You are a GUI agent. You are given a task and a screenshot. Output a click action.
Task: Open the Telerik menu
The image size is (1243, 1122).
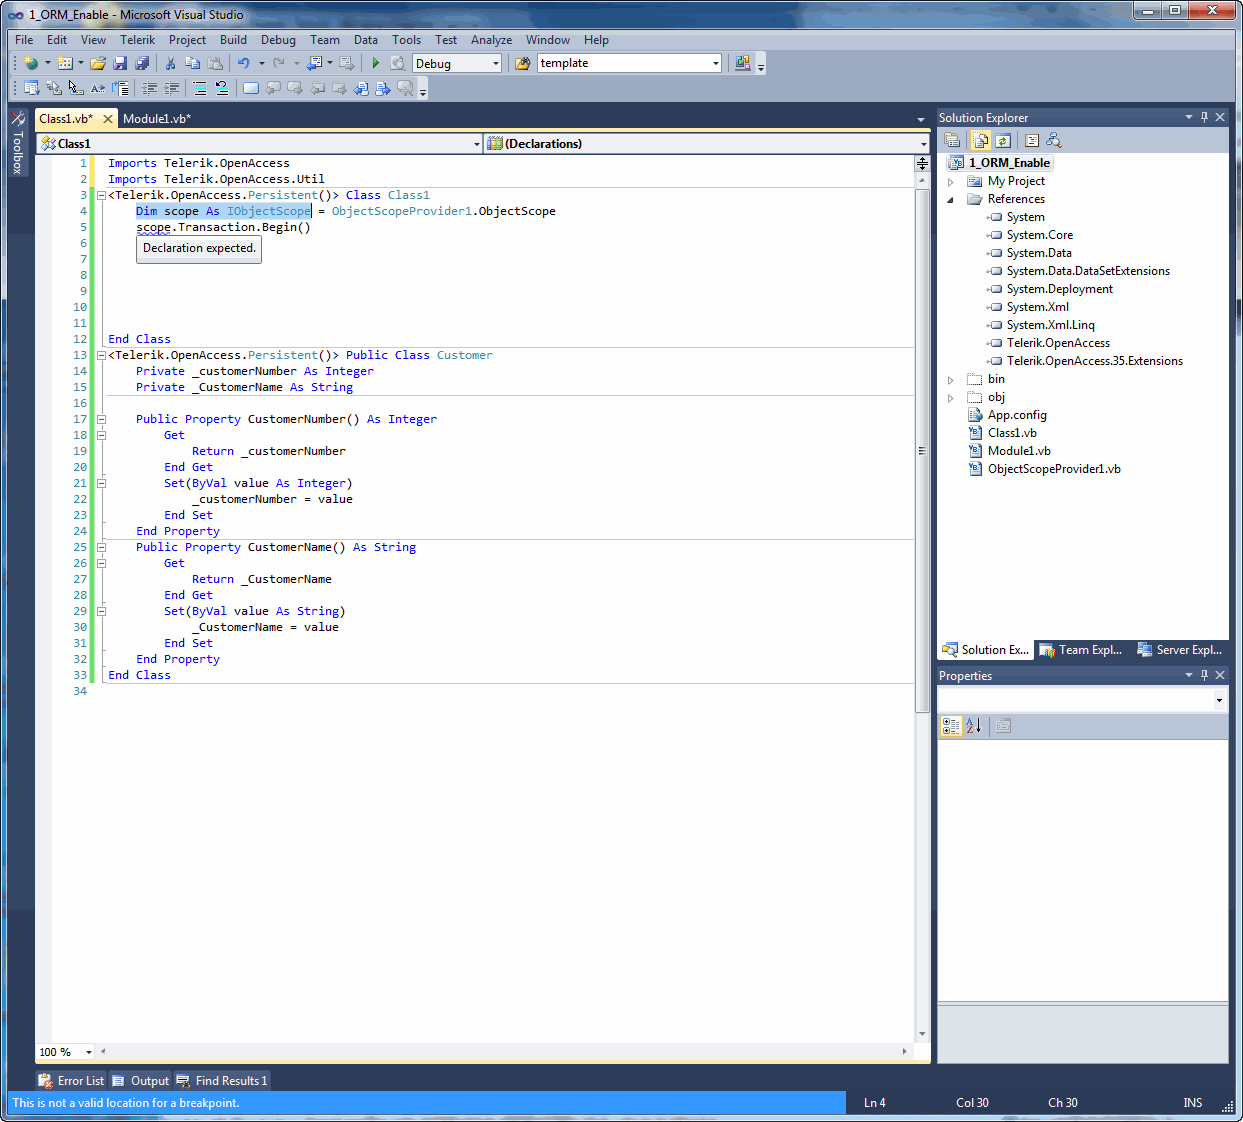click(x=137, y=40)
